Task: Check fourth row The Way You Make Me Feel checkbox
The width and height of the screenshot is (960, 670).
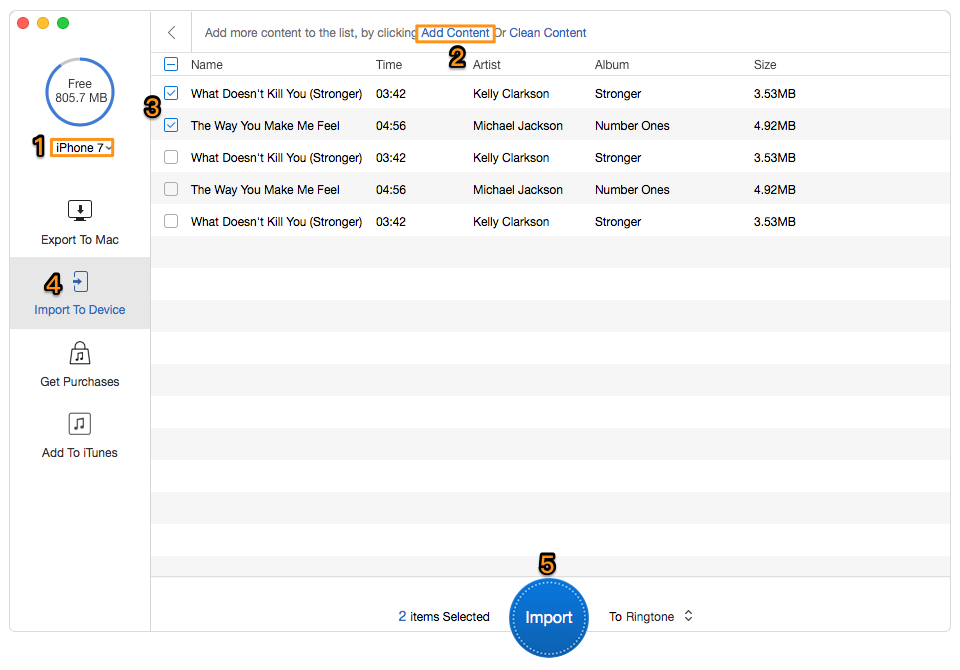Action: (171, 189)
